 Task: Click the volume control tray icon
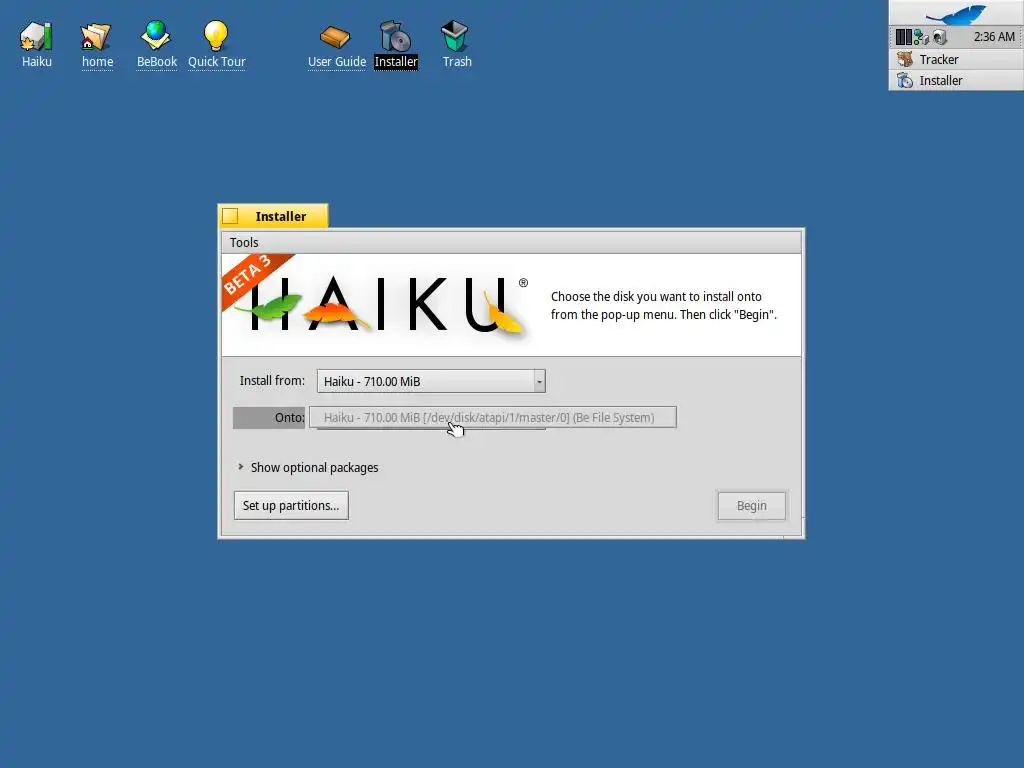click(x=940, y=37)
